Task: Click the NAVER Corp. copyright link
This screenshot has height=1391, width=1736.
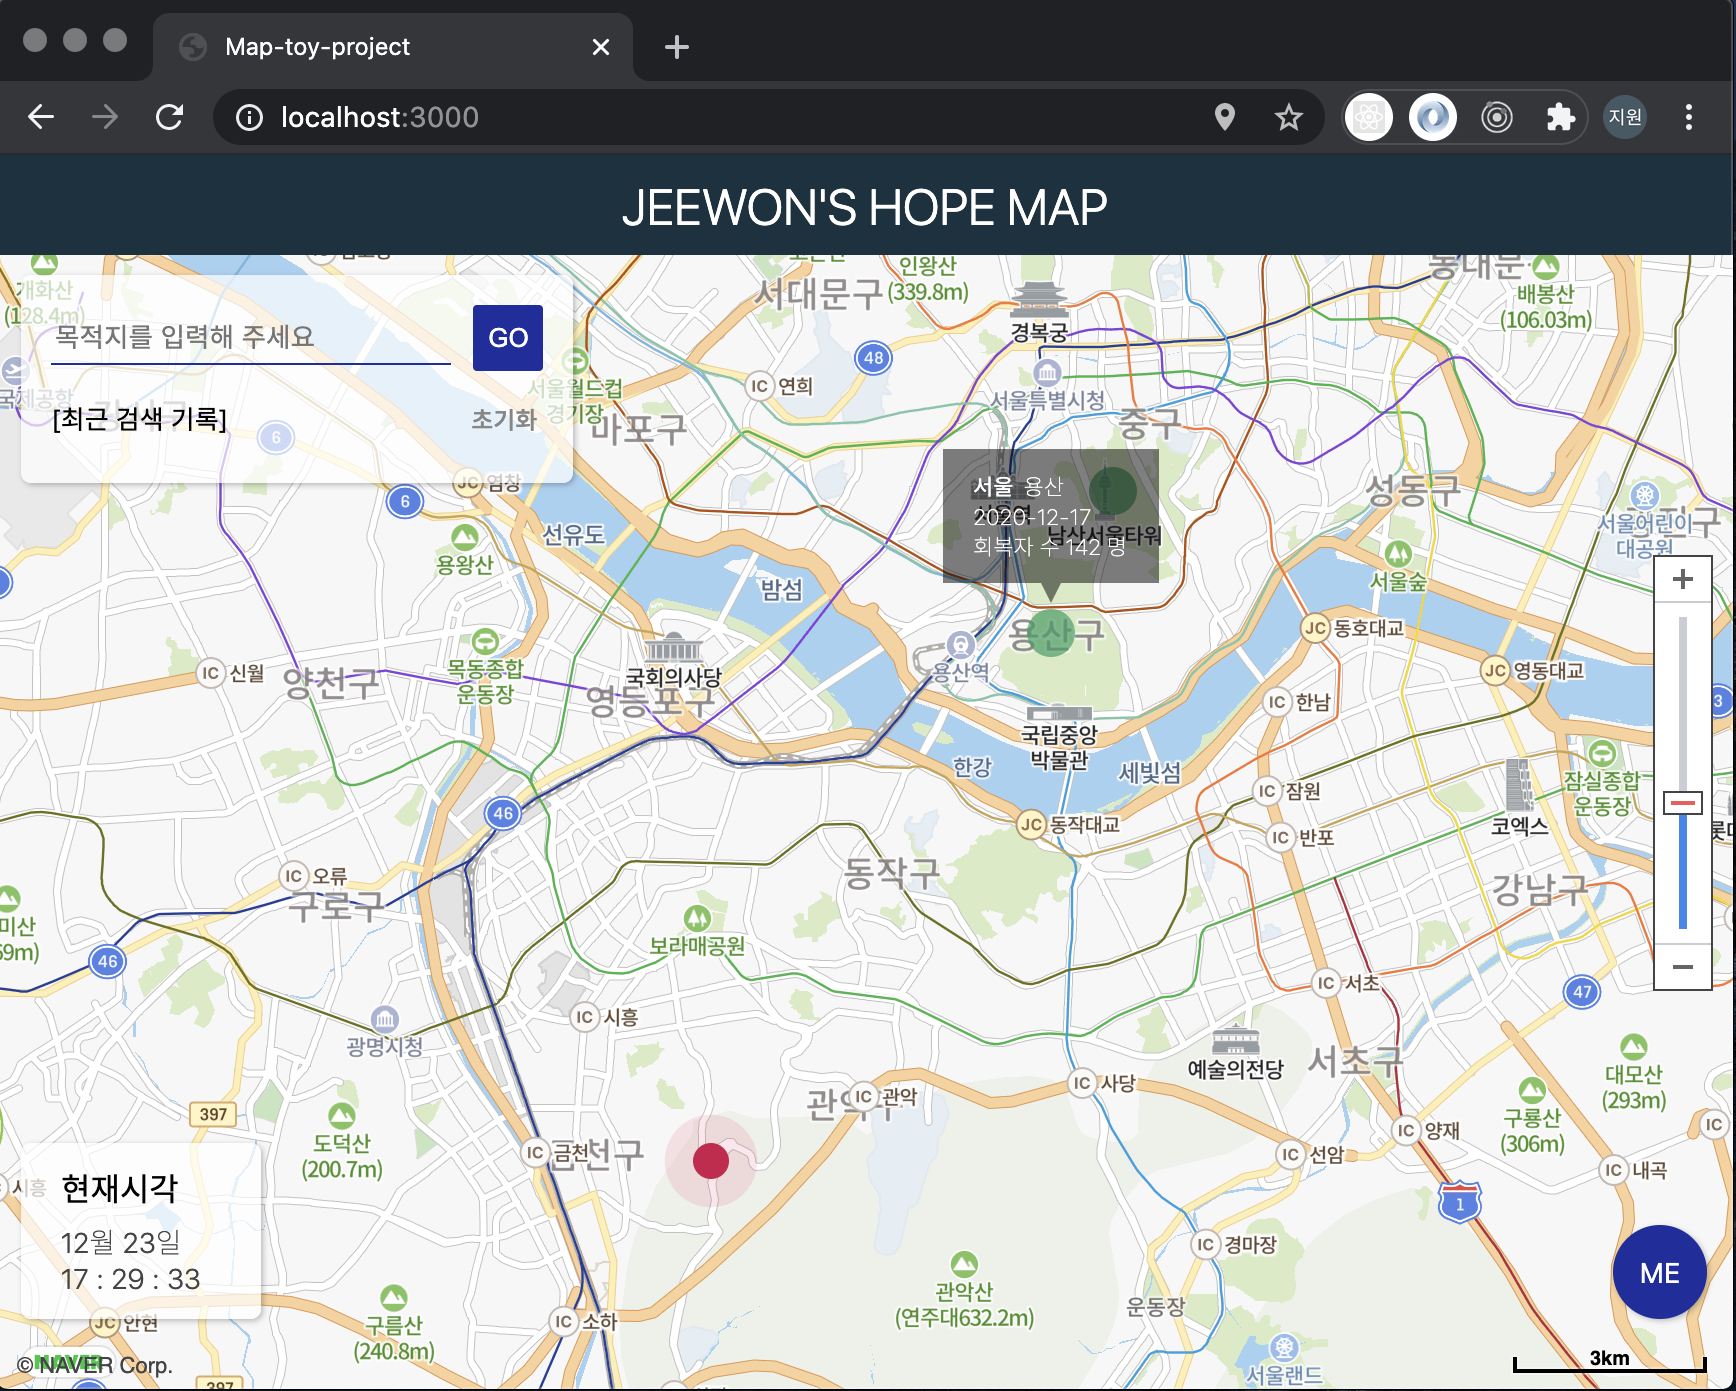Action: pos(96,1364)
